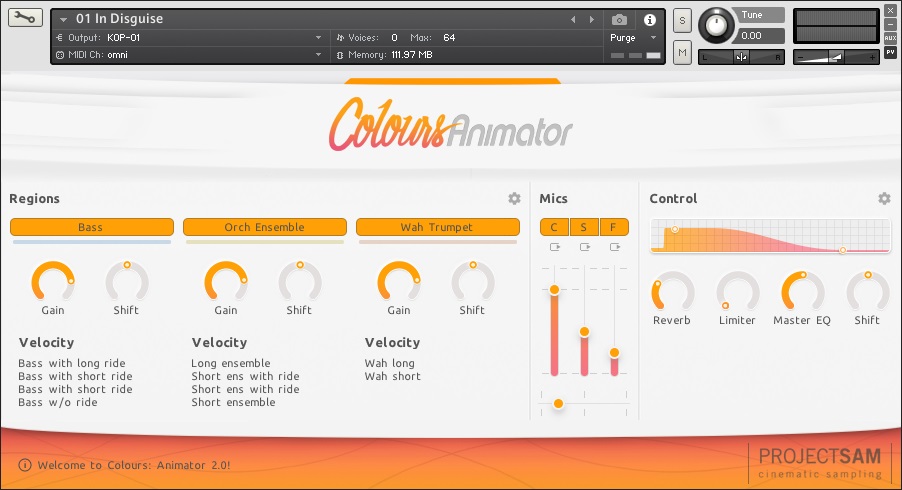
Task: Click 'Bass with long ride' velocity text
Action: coord(72,363)
